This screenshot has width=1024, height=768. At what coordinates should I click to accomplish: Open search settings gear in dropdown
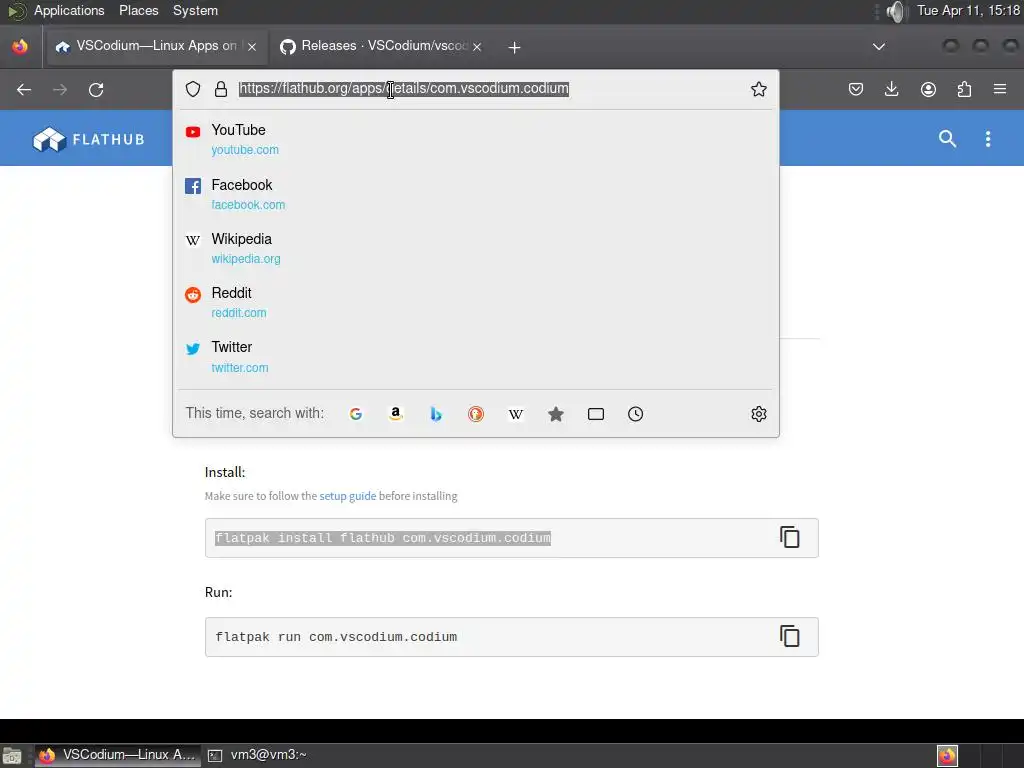tap(758, 414)
